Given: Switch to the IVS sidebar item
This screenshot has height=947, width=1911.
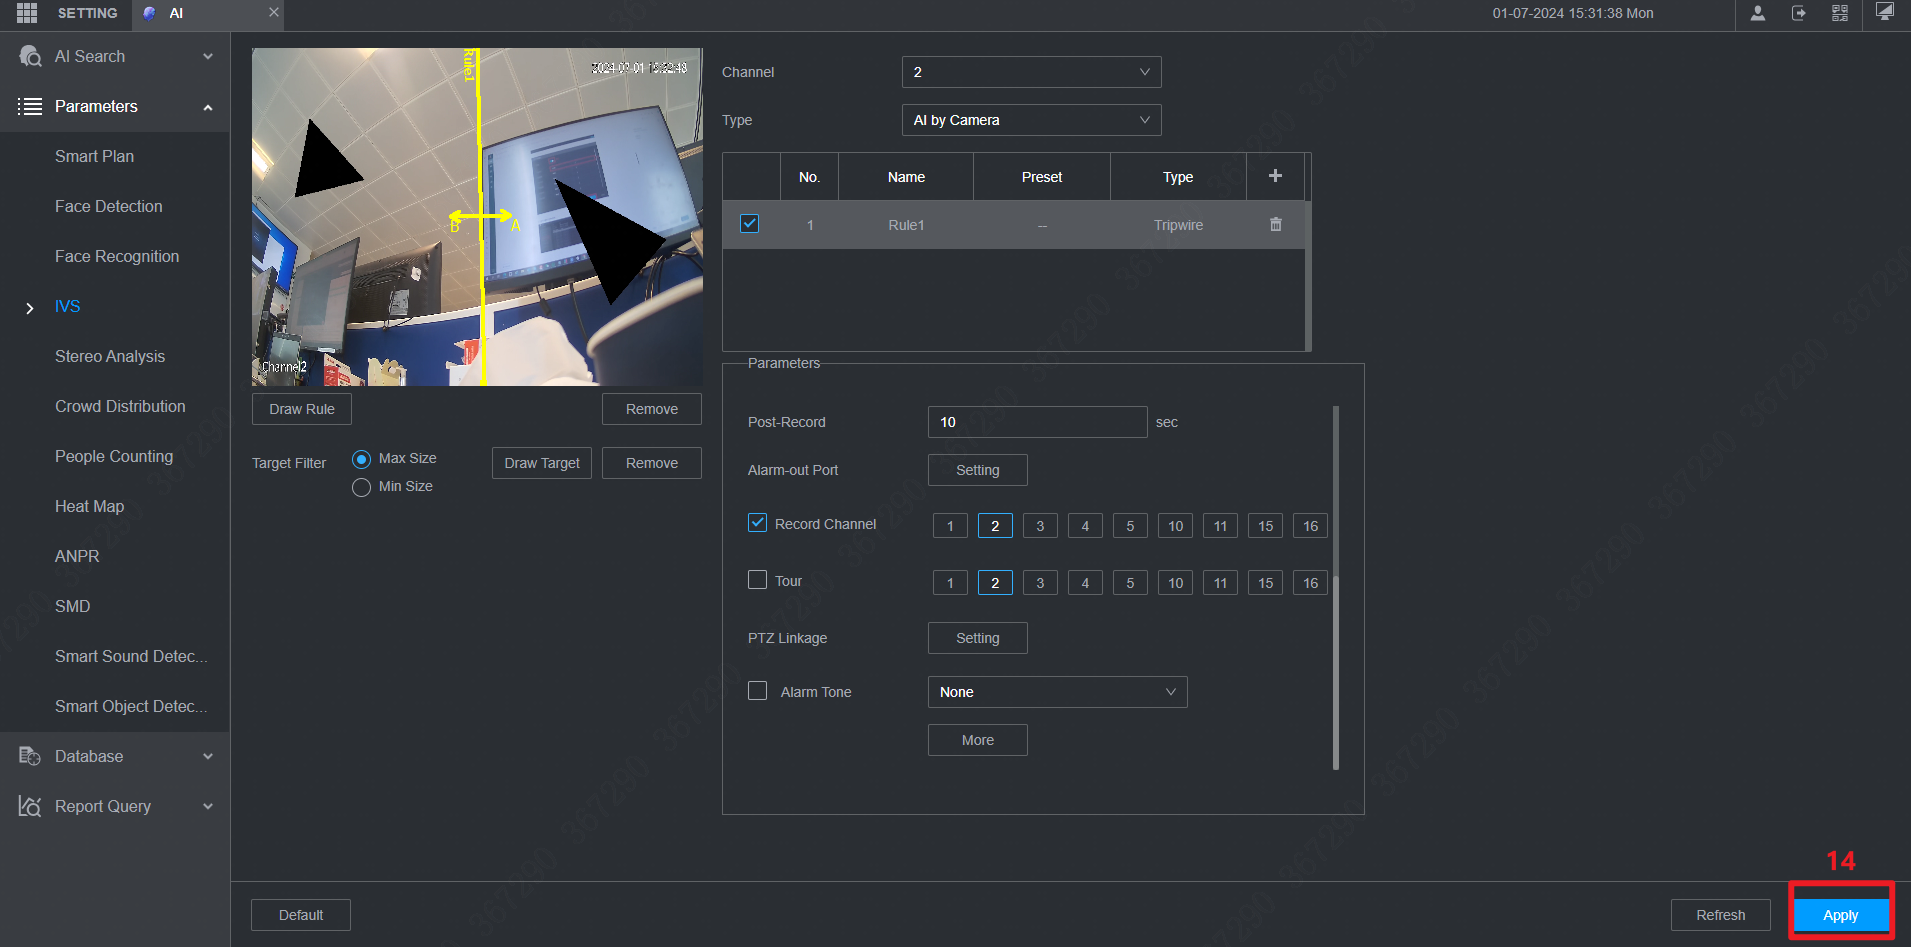Looking at the screenshot, I should (x=67, y=306).
